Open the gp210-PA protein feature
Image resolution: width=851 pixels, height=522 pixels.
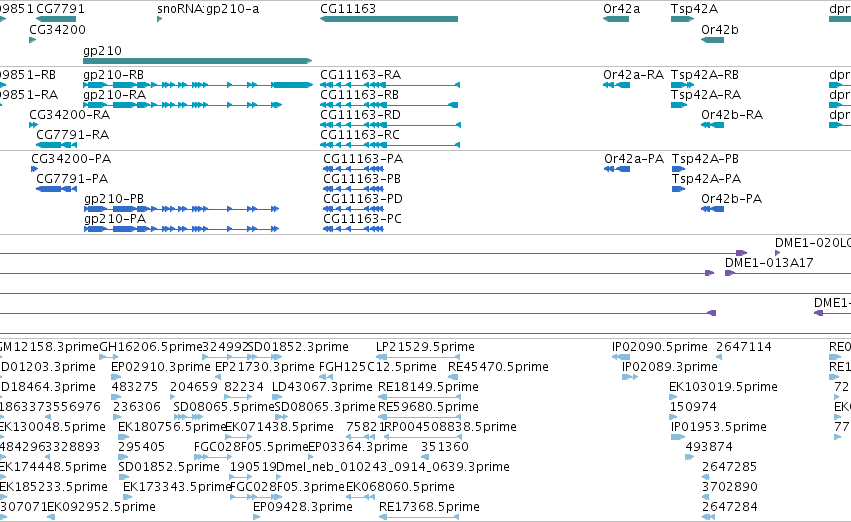181,229
